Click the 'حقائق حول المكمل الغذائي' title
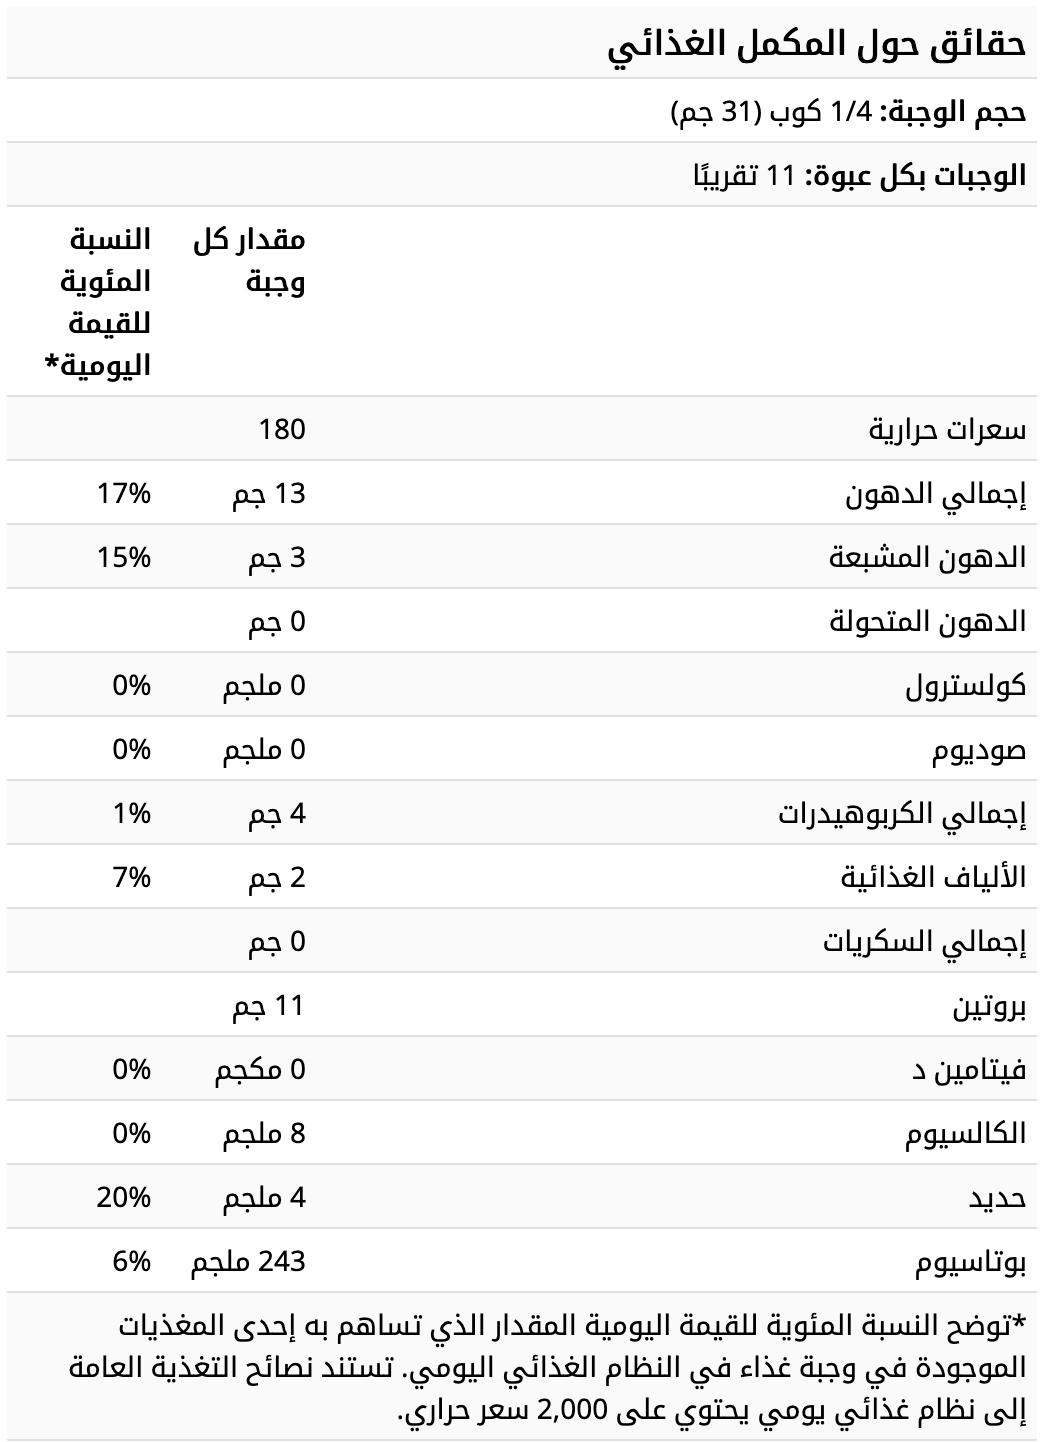The height and width of the screenshot is (1442, 1042). click(817, 45)
